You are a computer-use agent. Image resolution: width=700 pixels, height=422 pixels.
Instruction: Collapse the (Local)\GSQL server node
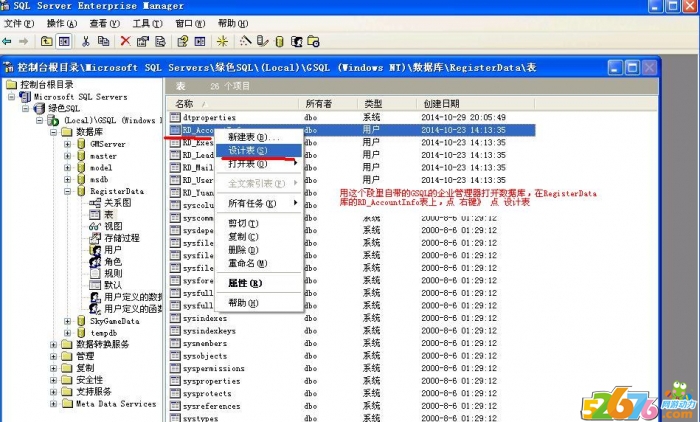(39, 120)
